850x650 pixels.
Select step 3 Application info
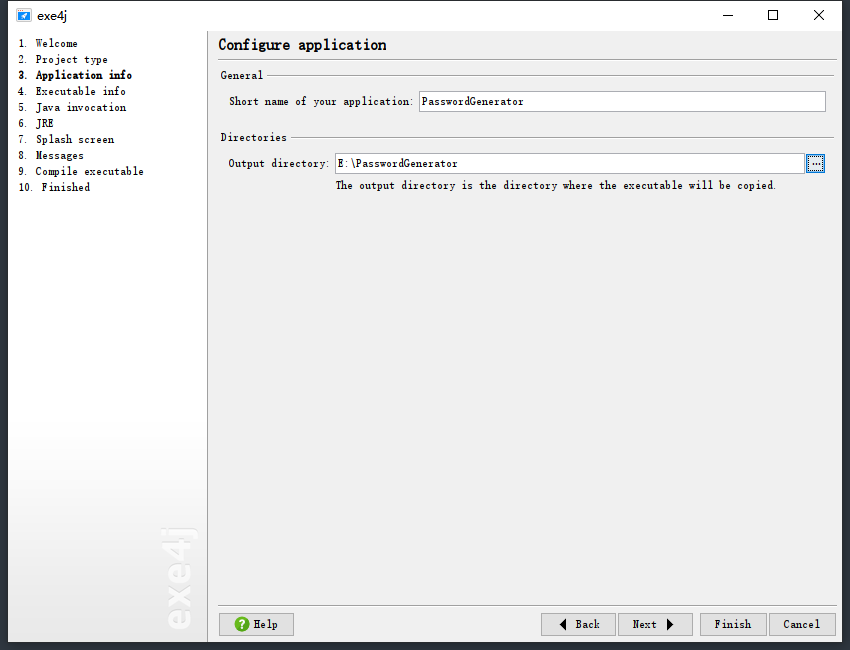[75, 75]
